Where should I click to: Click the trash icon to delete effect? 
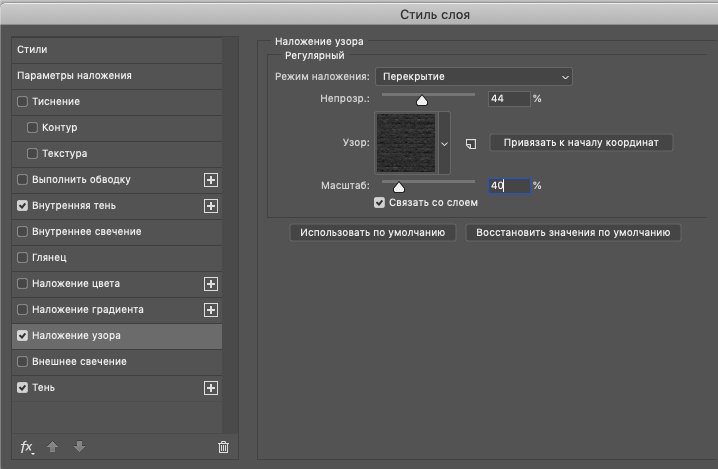(x=223, y=447)
